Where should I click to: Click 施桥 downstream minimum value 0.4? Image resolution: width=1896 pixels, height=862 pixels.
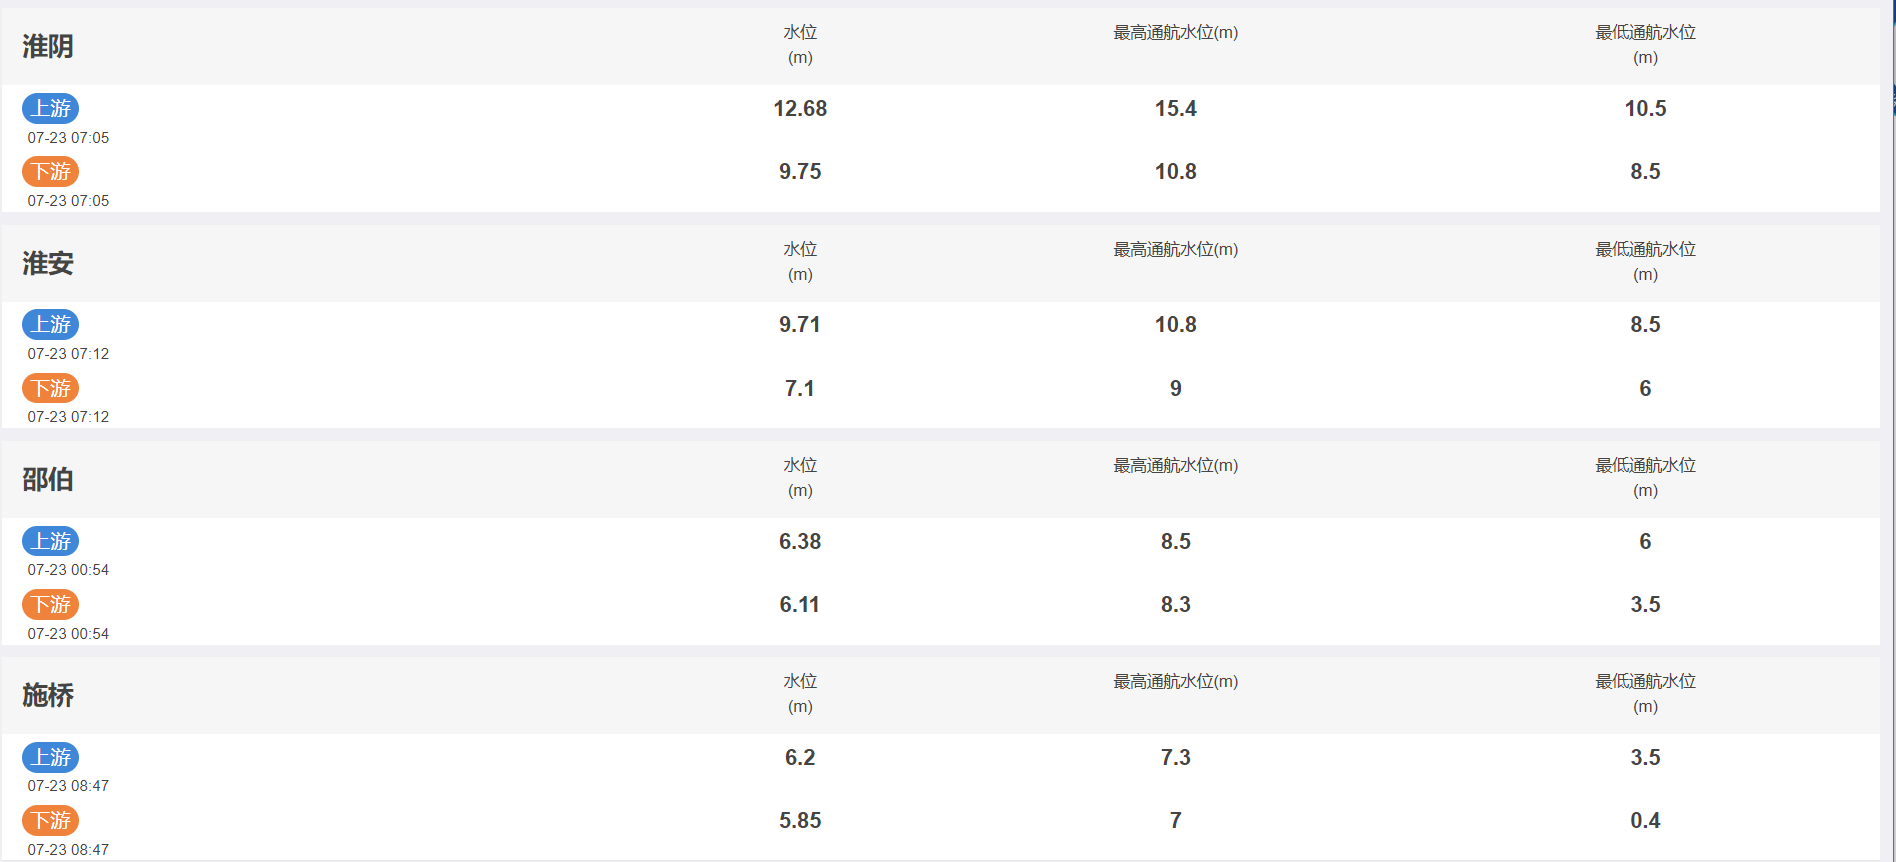[1645, 820]
